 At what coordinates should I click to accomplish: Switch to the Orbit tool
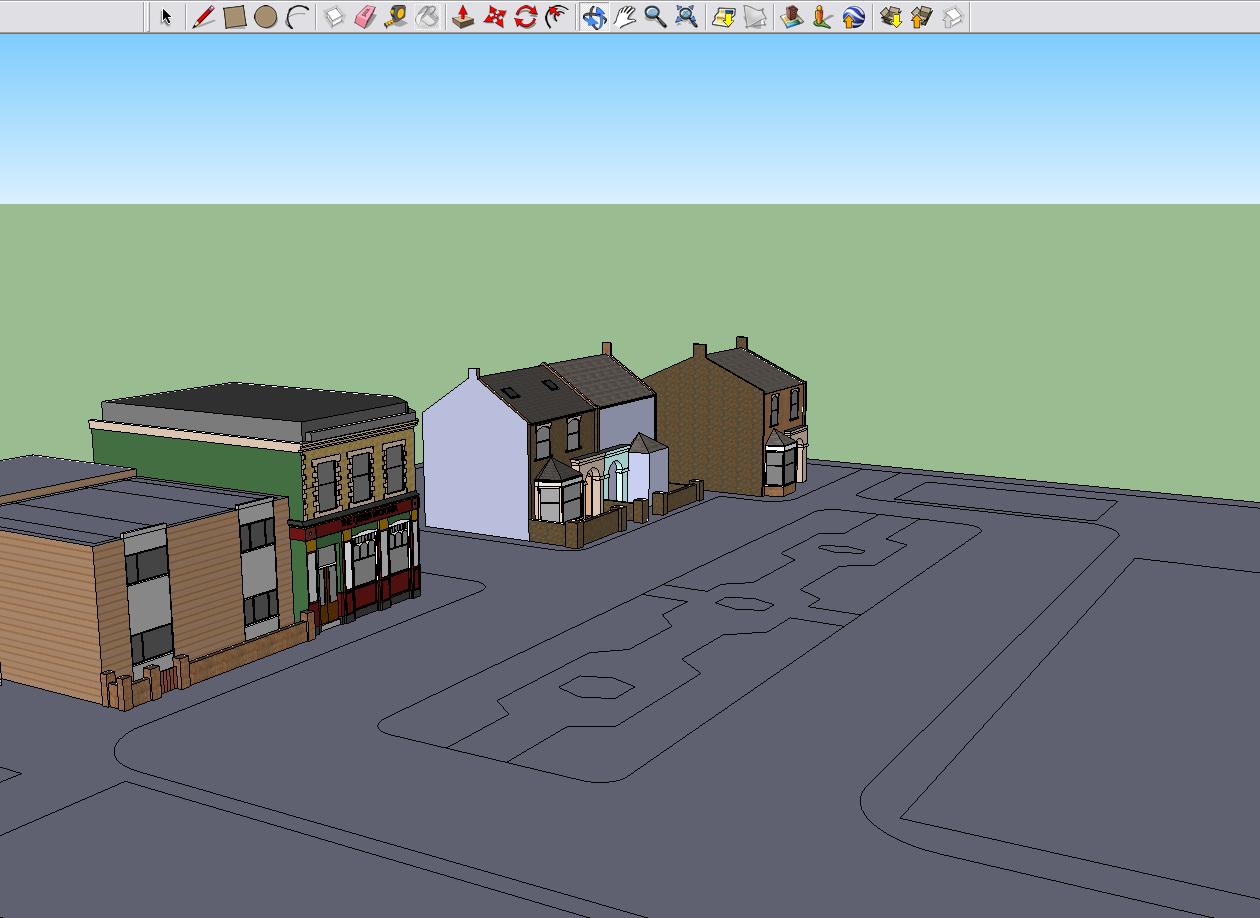point(594,17)
